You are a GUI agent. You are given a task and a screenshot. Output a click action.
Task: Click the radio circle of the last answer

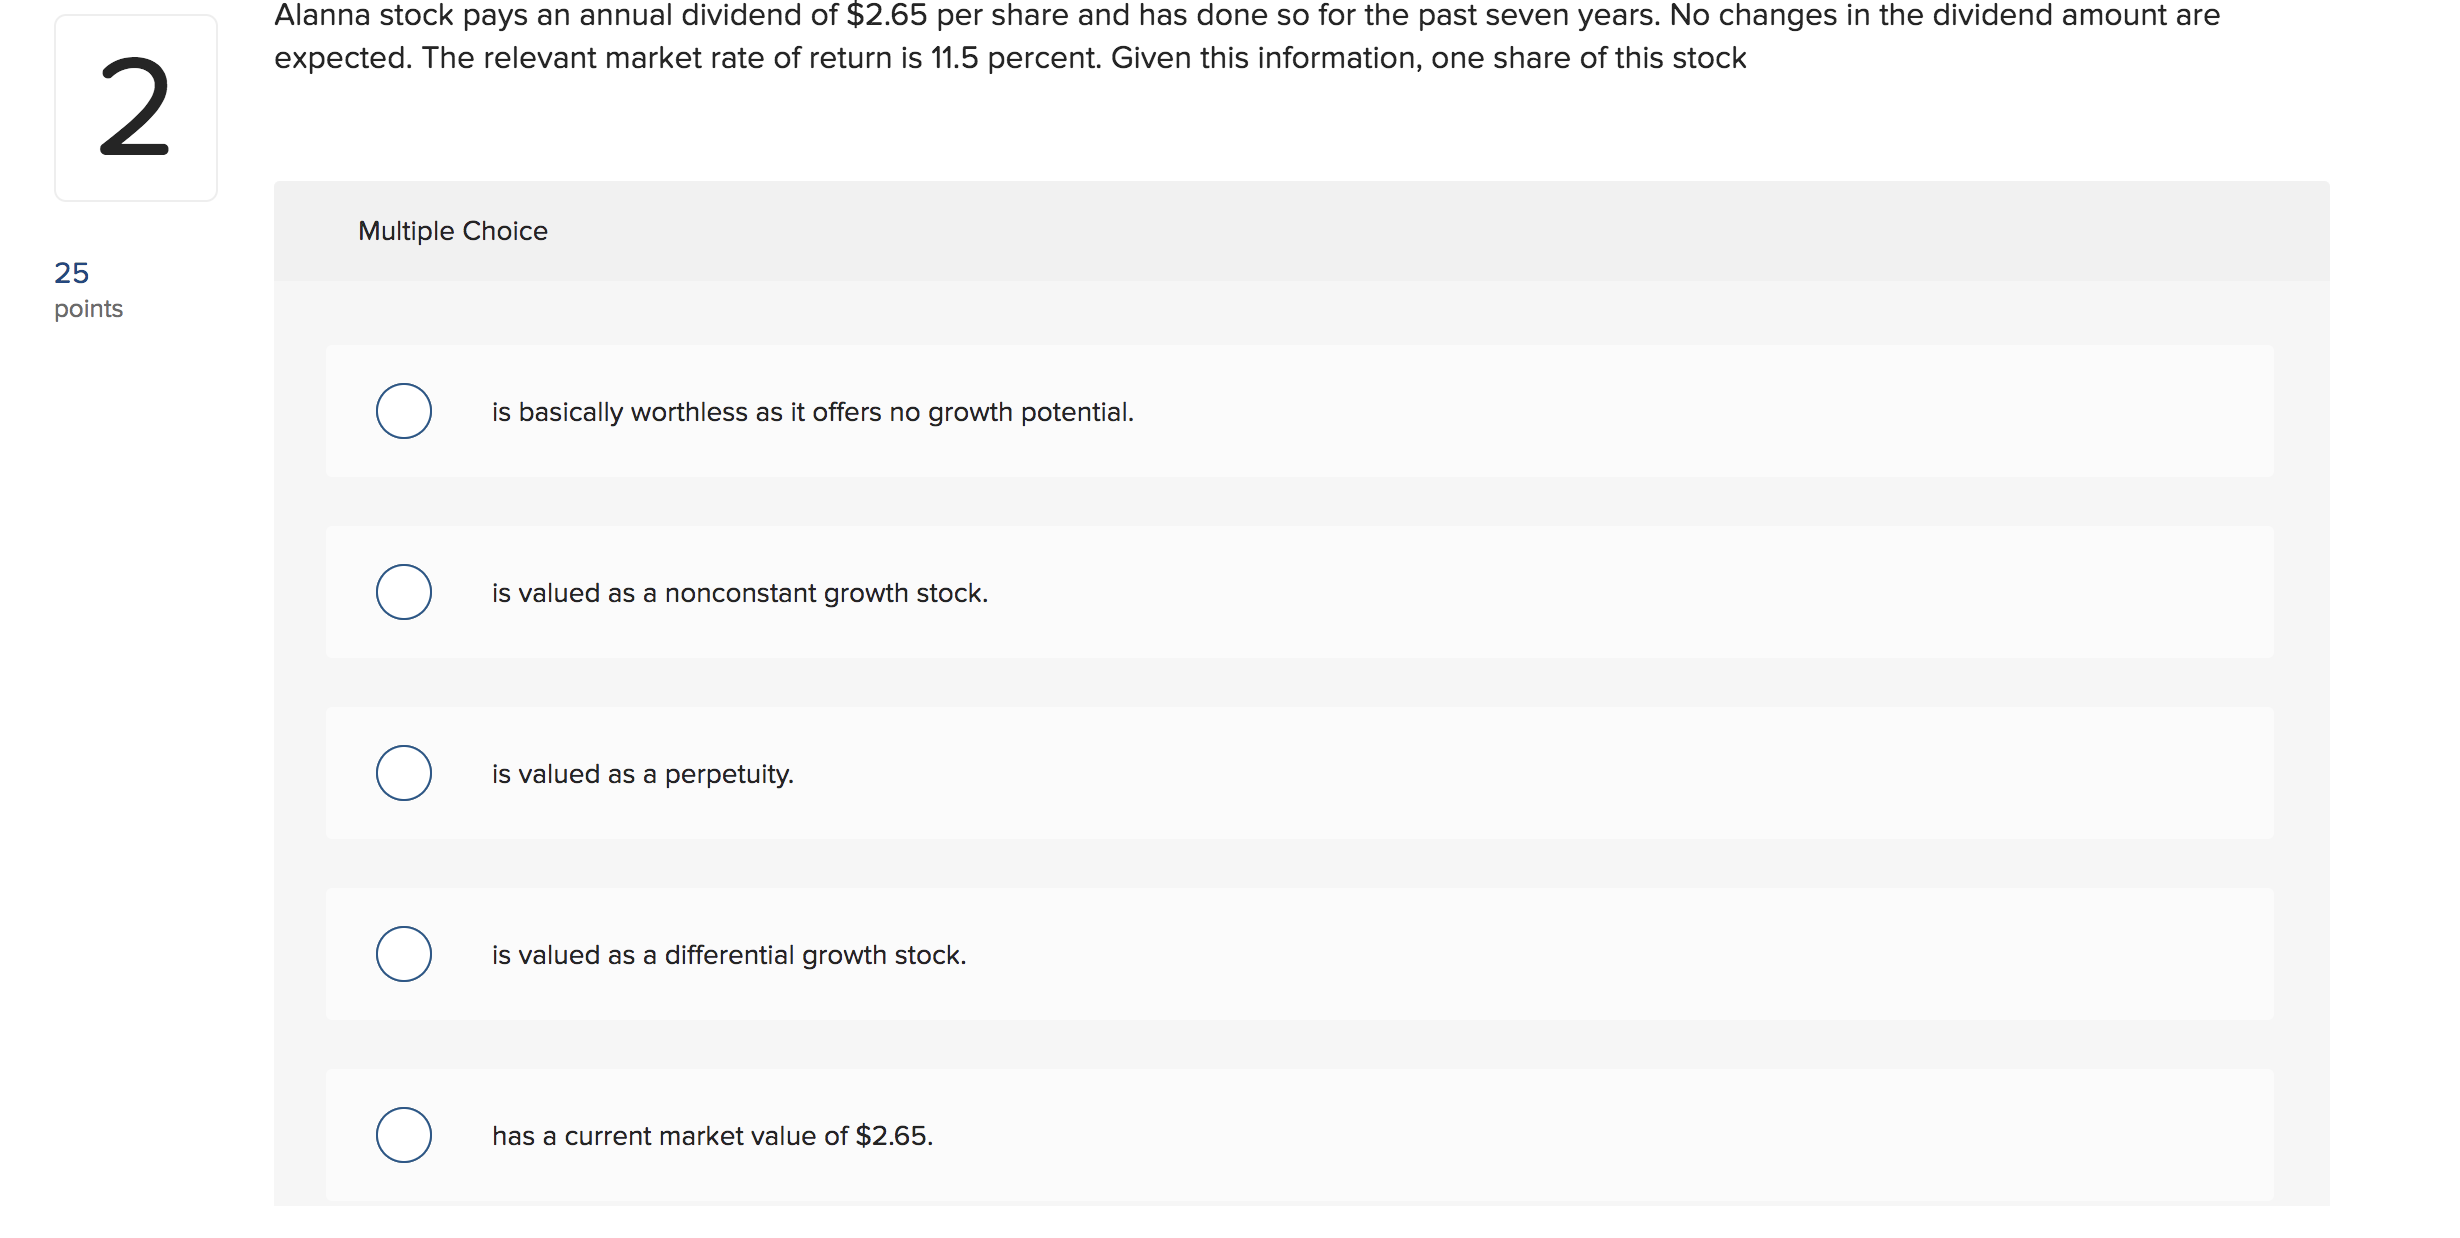[x=404, y=1134]
